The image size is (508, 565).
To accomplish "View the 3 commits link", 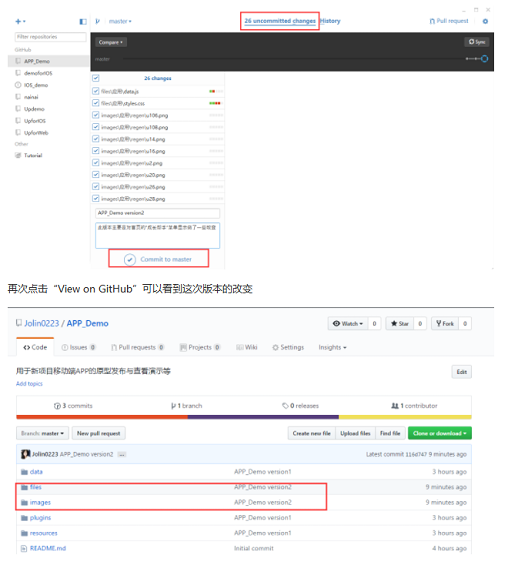I will point(73,406).
